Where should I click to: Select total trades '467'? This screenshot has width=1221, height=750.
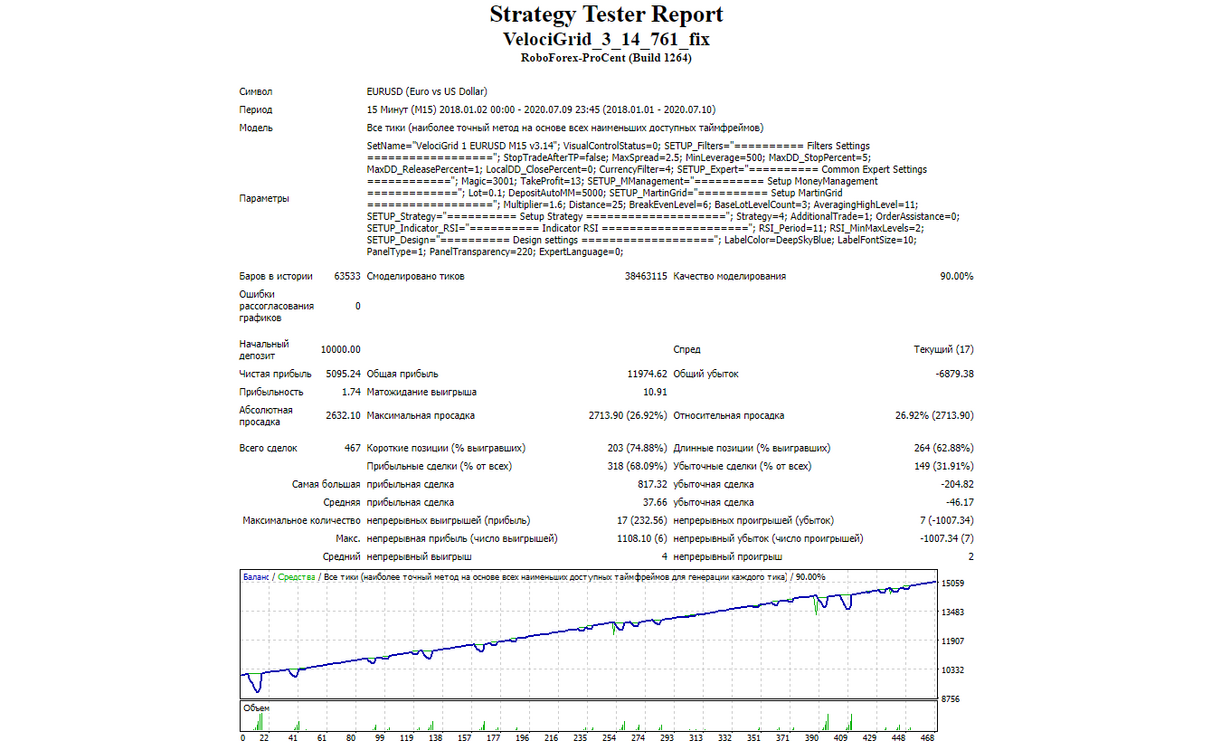coord(352,448)
